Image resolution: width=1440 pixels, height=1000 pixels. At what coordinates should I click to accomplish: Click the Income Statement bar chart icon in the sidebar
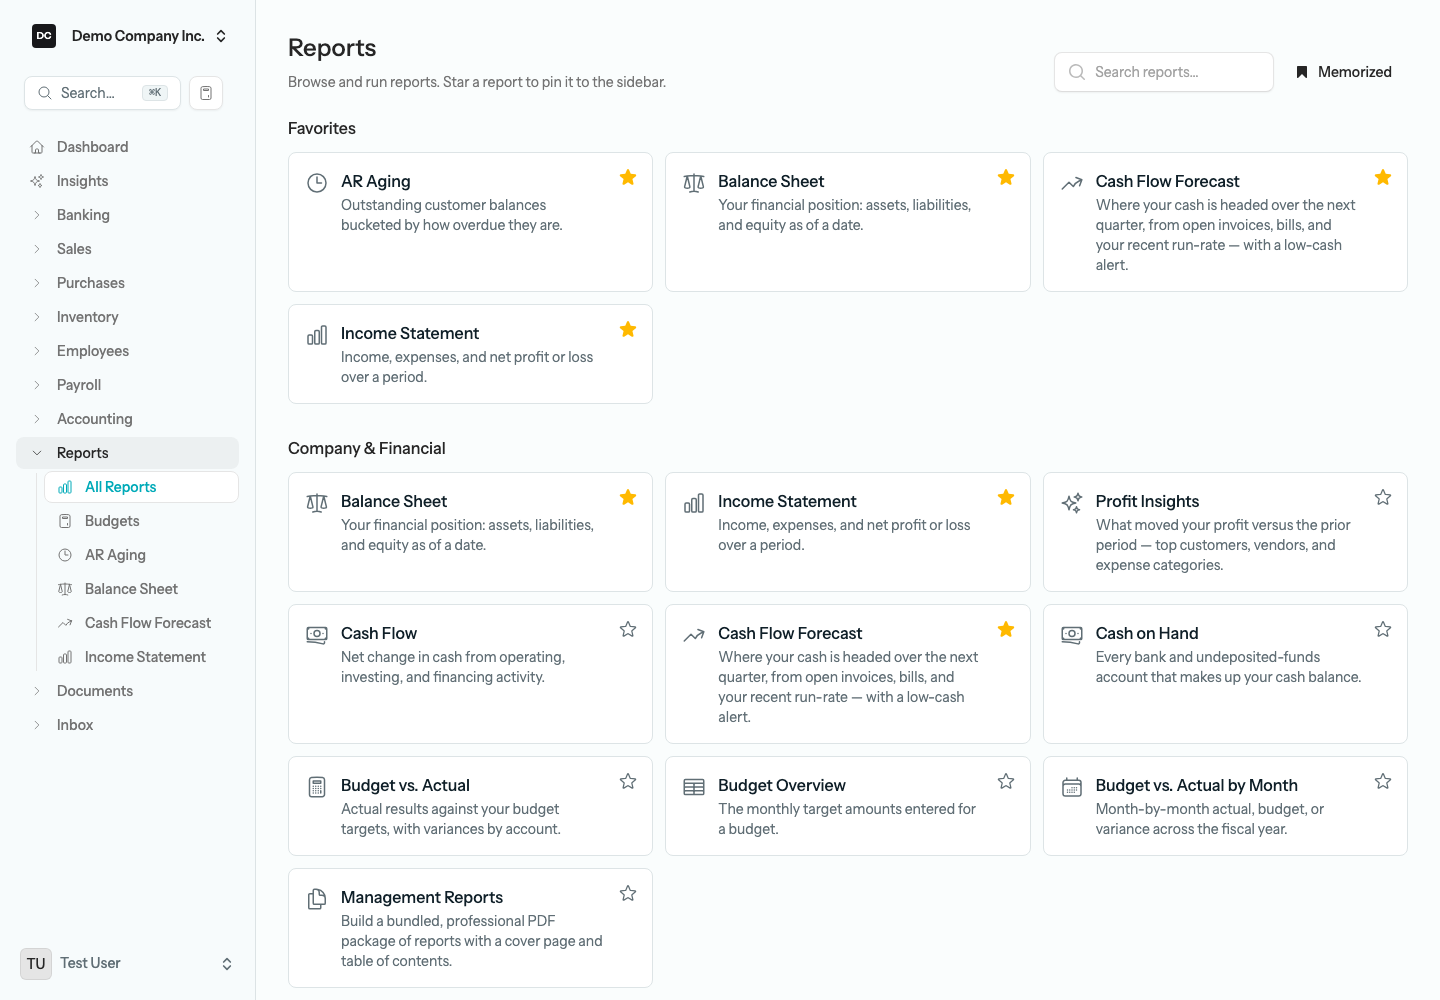tap(65, 657)
